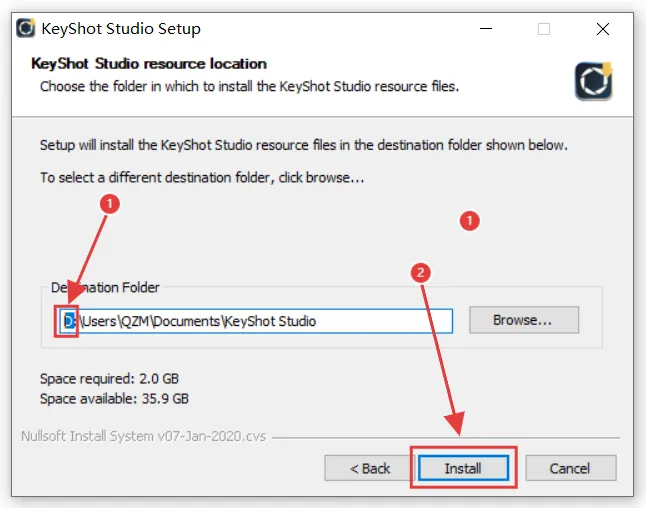The width and height of the screenshot is (646, 508).
Task: Click the standalone red marker 1 above Browse
Action: click(x=470, y=220)
